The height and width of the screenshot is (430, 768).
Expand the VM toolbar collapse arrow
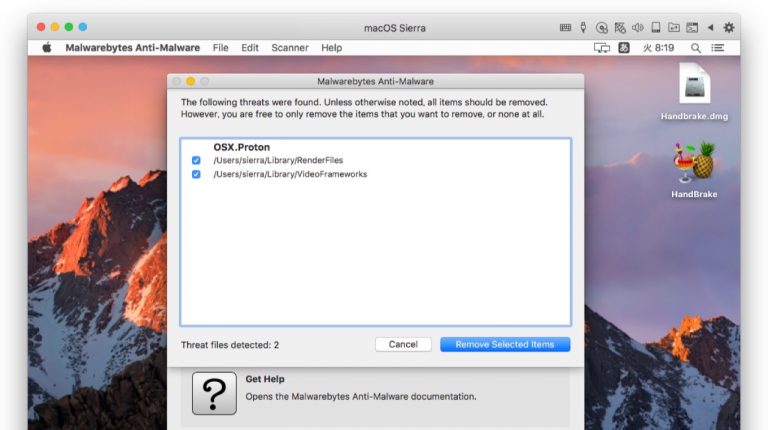click(x=711, y=27)
